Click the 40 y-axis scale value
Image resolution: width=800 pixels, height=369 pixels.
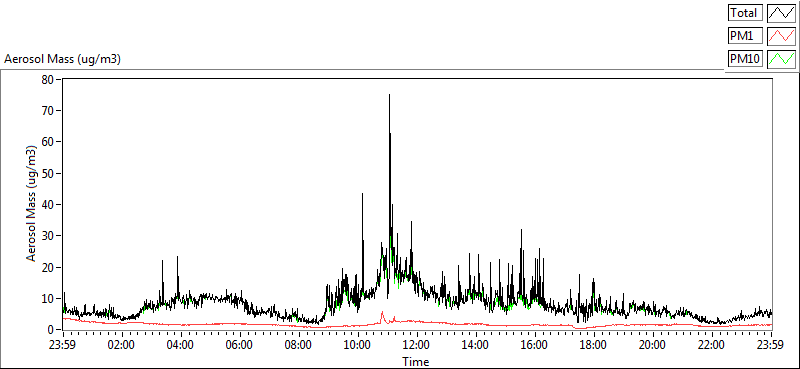(x=48, y=205)
